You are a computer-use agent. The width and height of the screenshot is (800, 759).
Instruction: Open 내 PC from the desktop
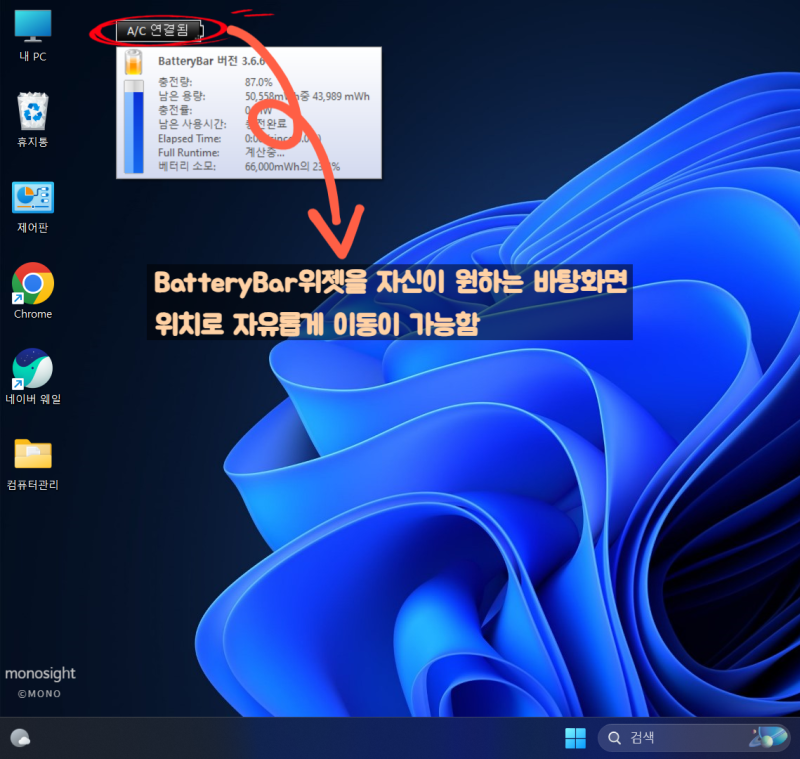tap(31, 30)
